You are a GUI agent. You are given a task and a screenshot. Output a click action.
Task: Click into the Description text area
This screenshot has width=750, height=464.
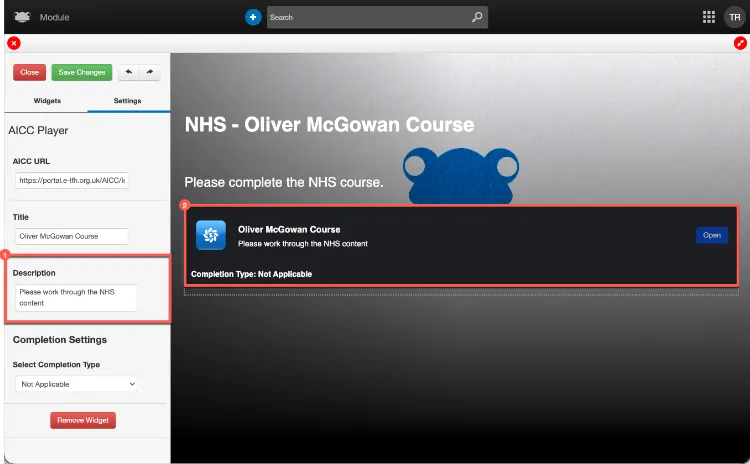(76, 298)
